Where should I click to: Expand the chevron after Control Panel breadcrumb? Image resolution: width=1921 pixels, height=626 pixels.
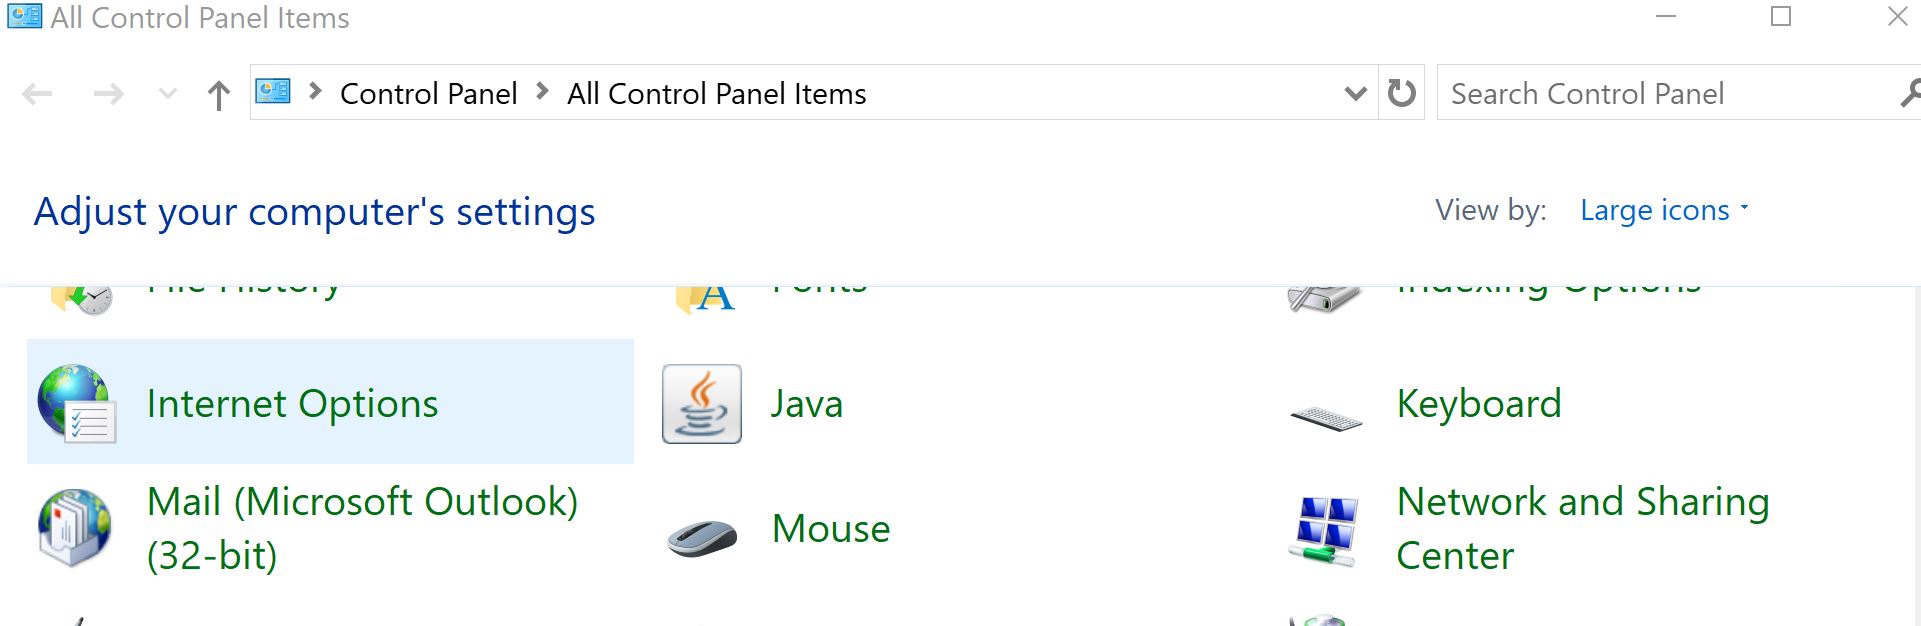[543, 92]
